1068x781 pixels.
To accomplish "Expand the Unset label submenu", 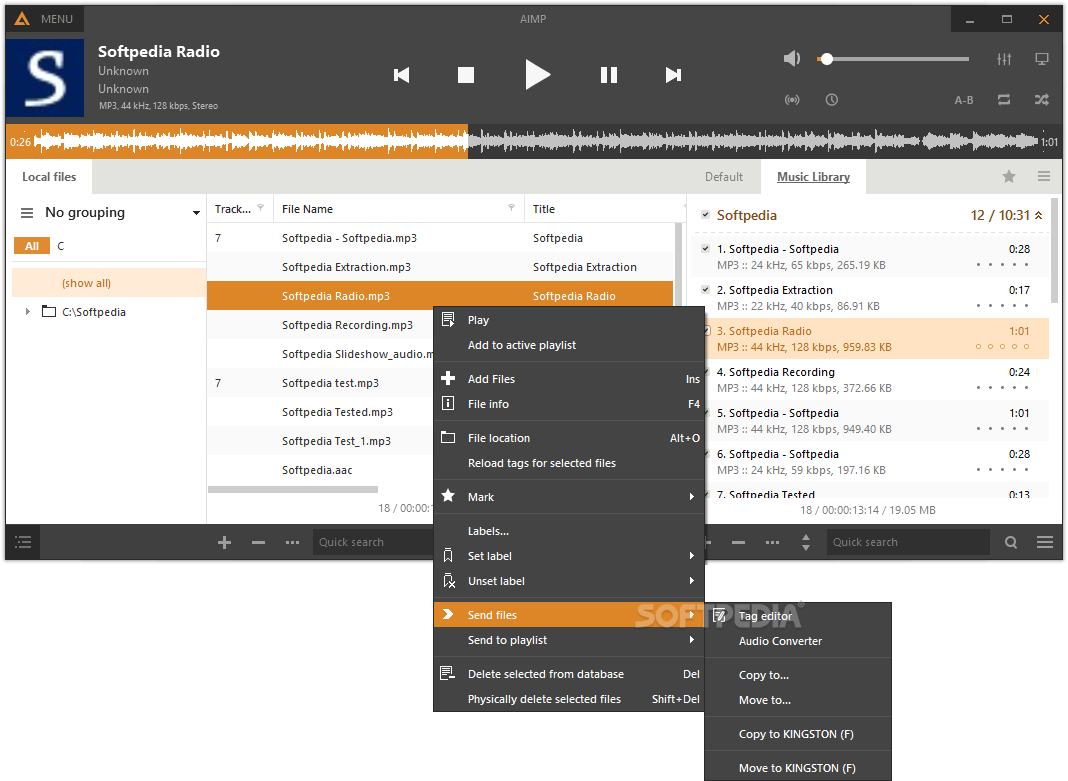I will 569,581.
